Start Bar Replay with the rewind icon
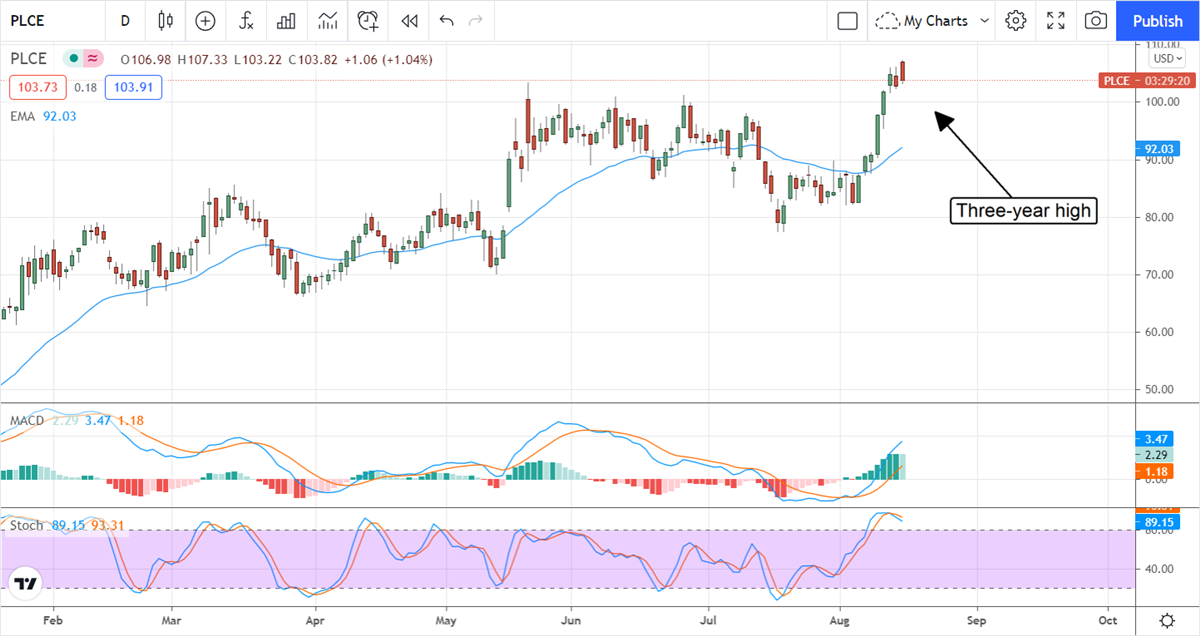The height and width of the screenshot is (636, 1200). pos(408,20)
